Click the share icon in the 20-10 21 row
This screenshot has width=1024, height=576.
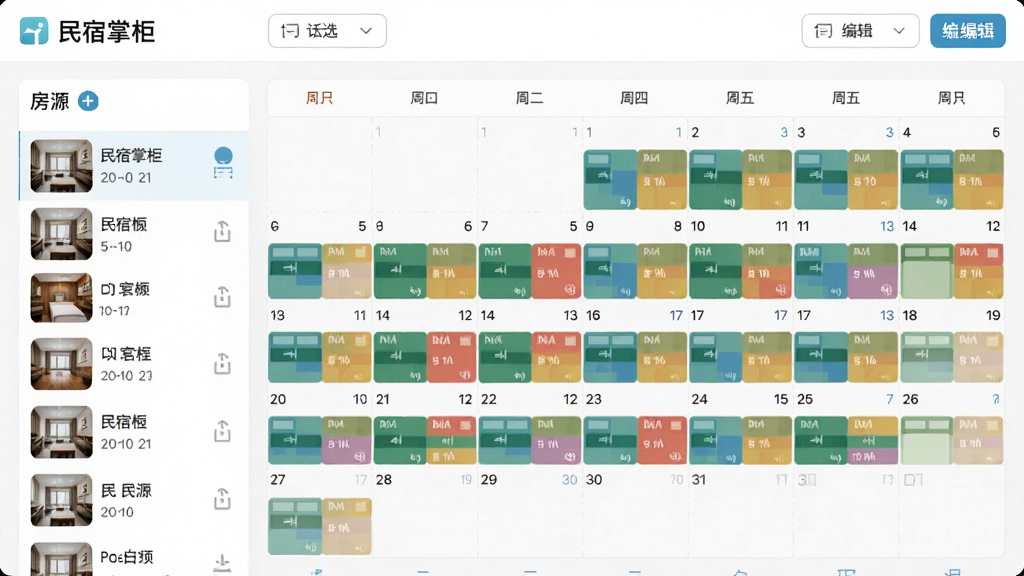point(222,431)
